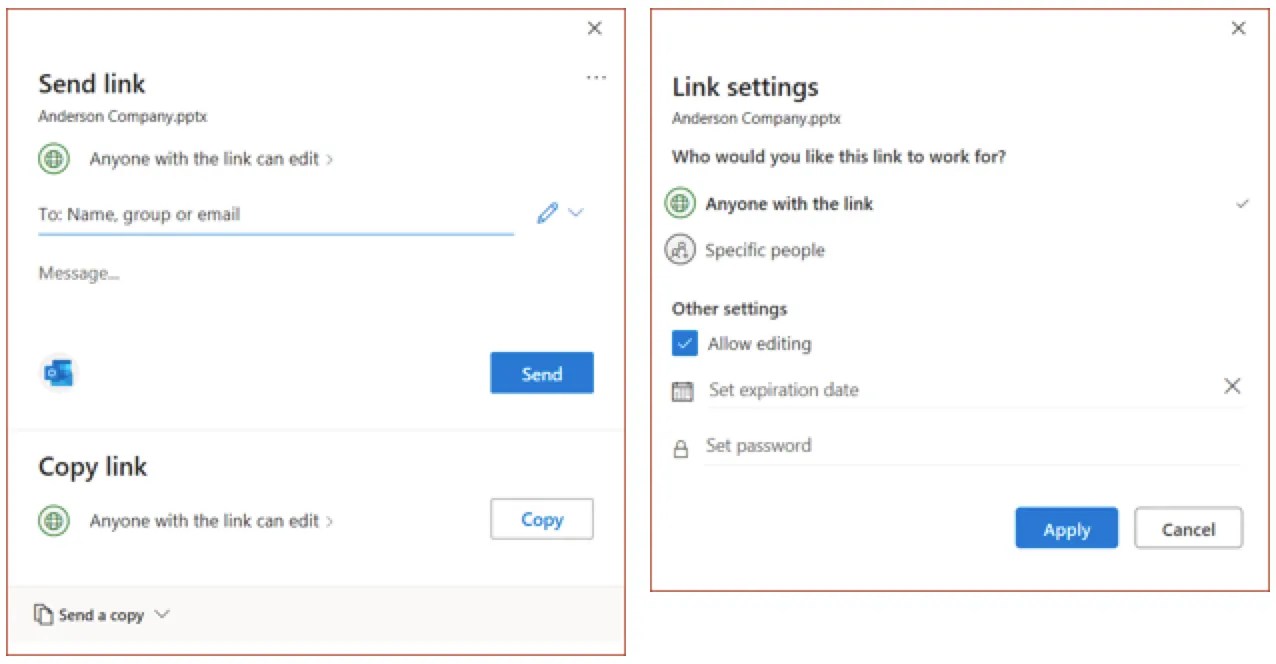Click the pencil edit permission icon
Image resolution: width=1276 pixels, height=664 pixels.
[547, 213]
